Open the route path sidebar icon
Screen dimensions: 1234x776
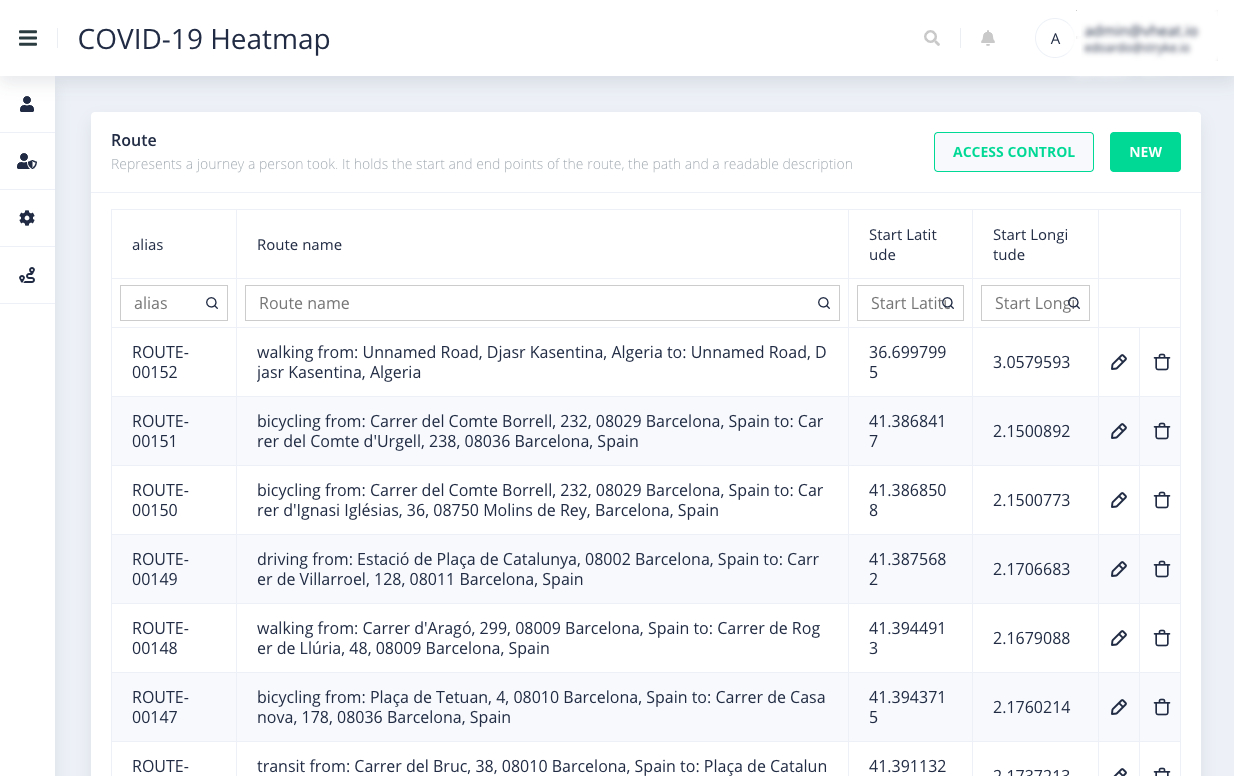[x=27, y=275]
